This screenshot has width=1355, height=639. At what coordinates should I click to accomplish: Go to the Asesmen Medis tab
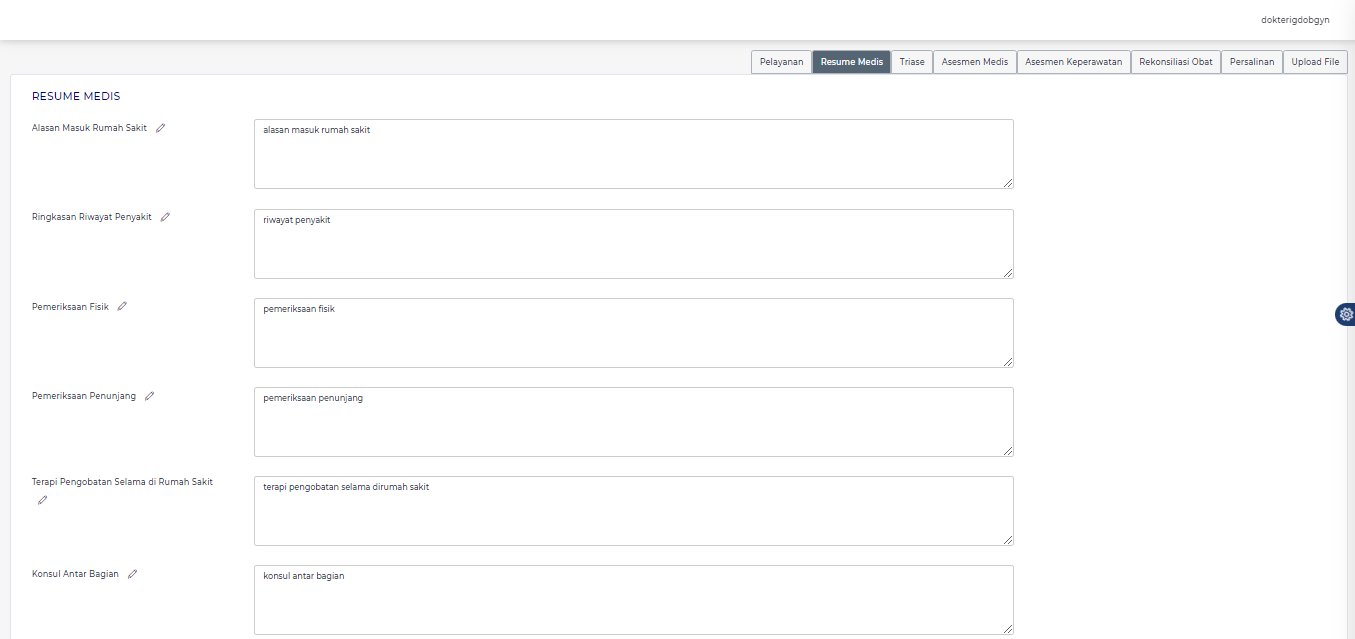point(974,62)
